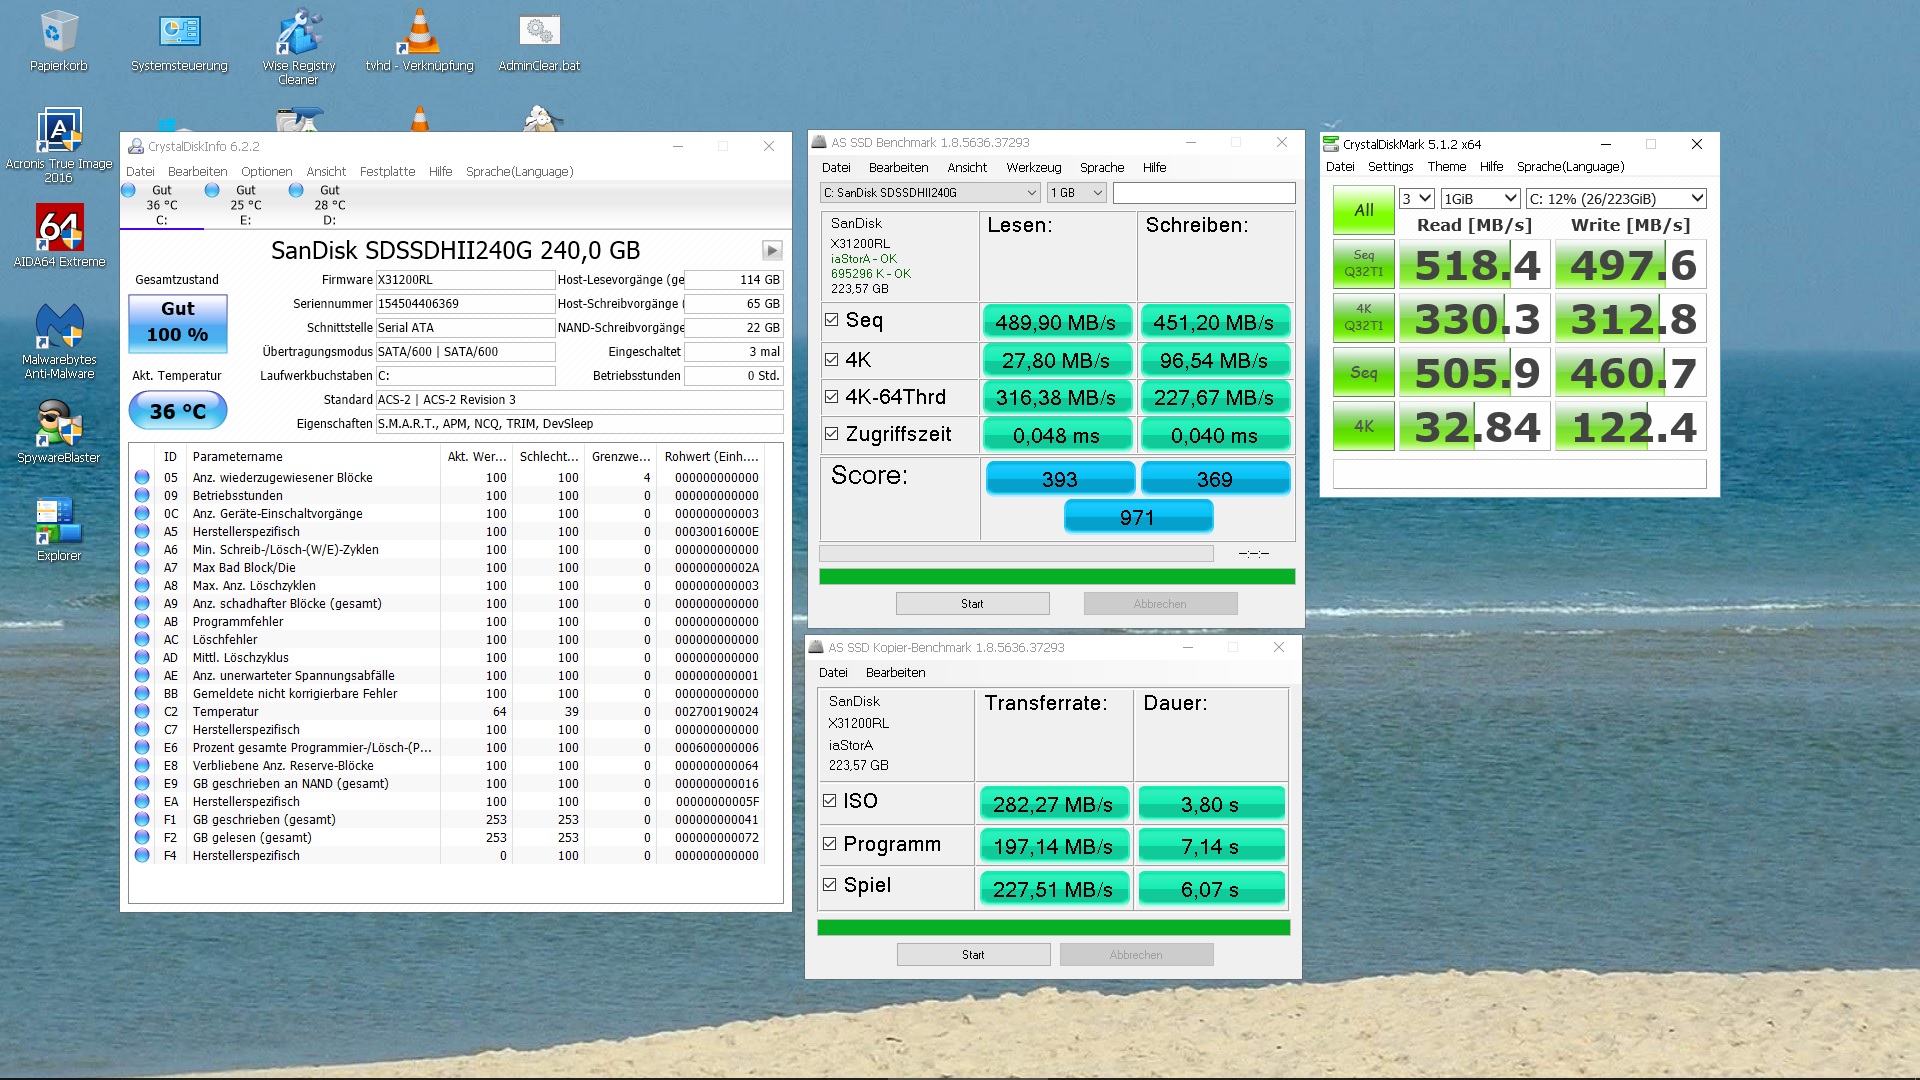
Task: Click status orb for Programmfehler AB row
Action: pos(142,622)
